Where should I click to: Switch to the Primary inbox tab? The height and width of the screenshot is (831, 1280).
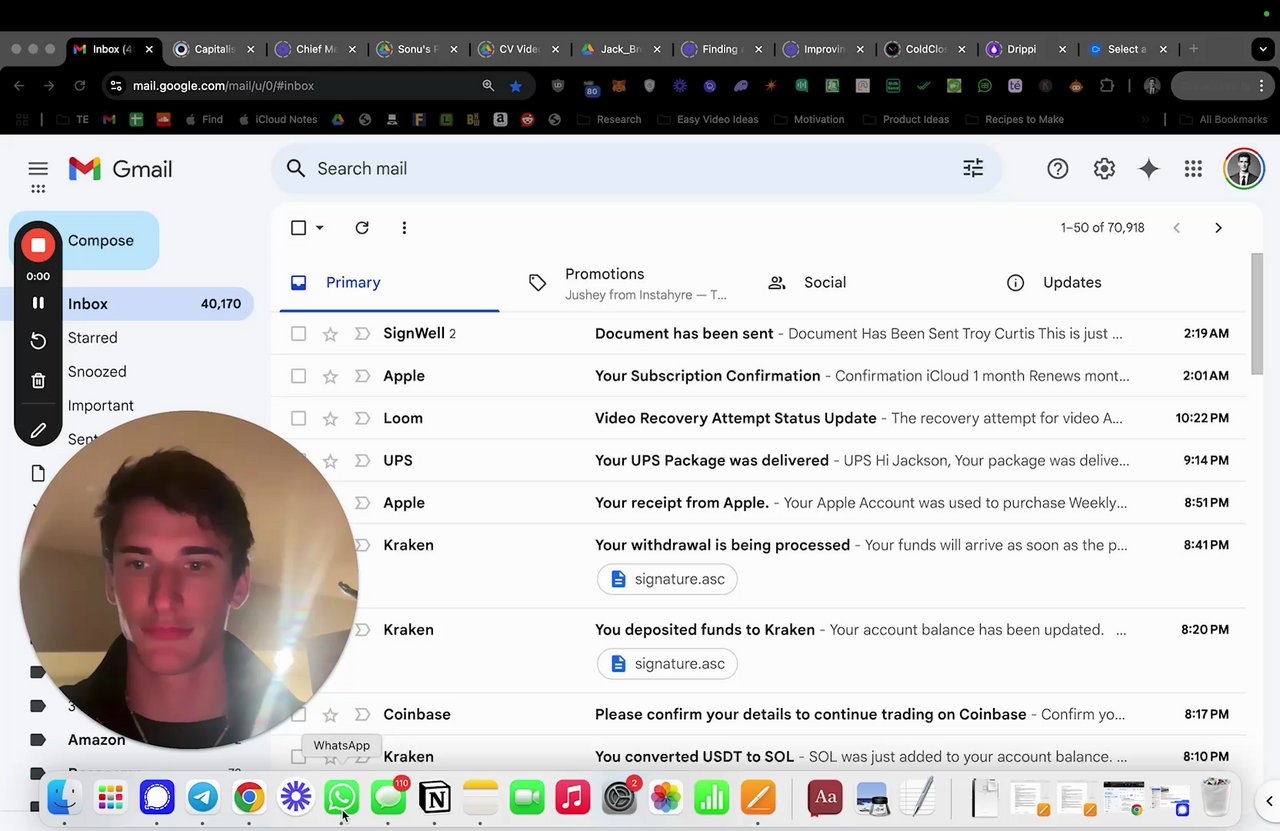click(x=388, y=283)
